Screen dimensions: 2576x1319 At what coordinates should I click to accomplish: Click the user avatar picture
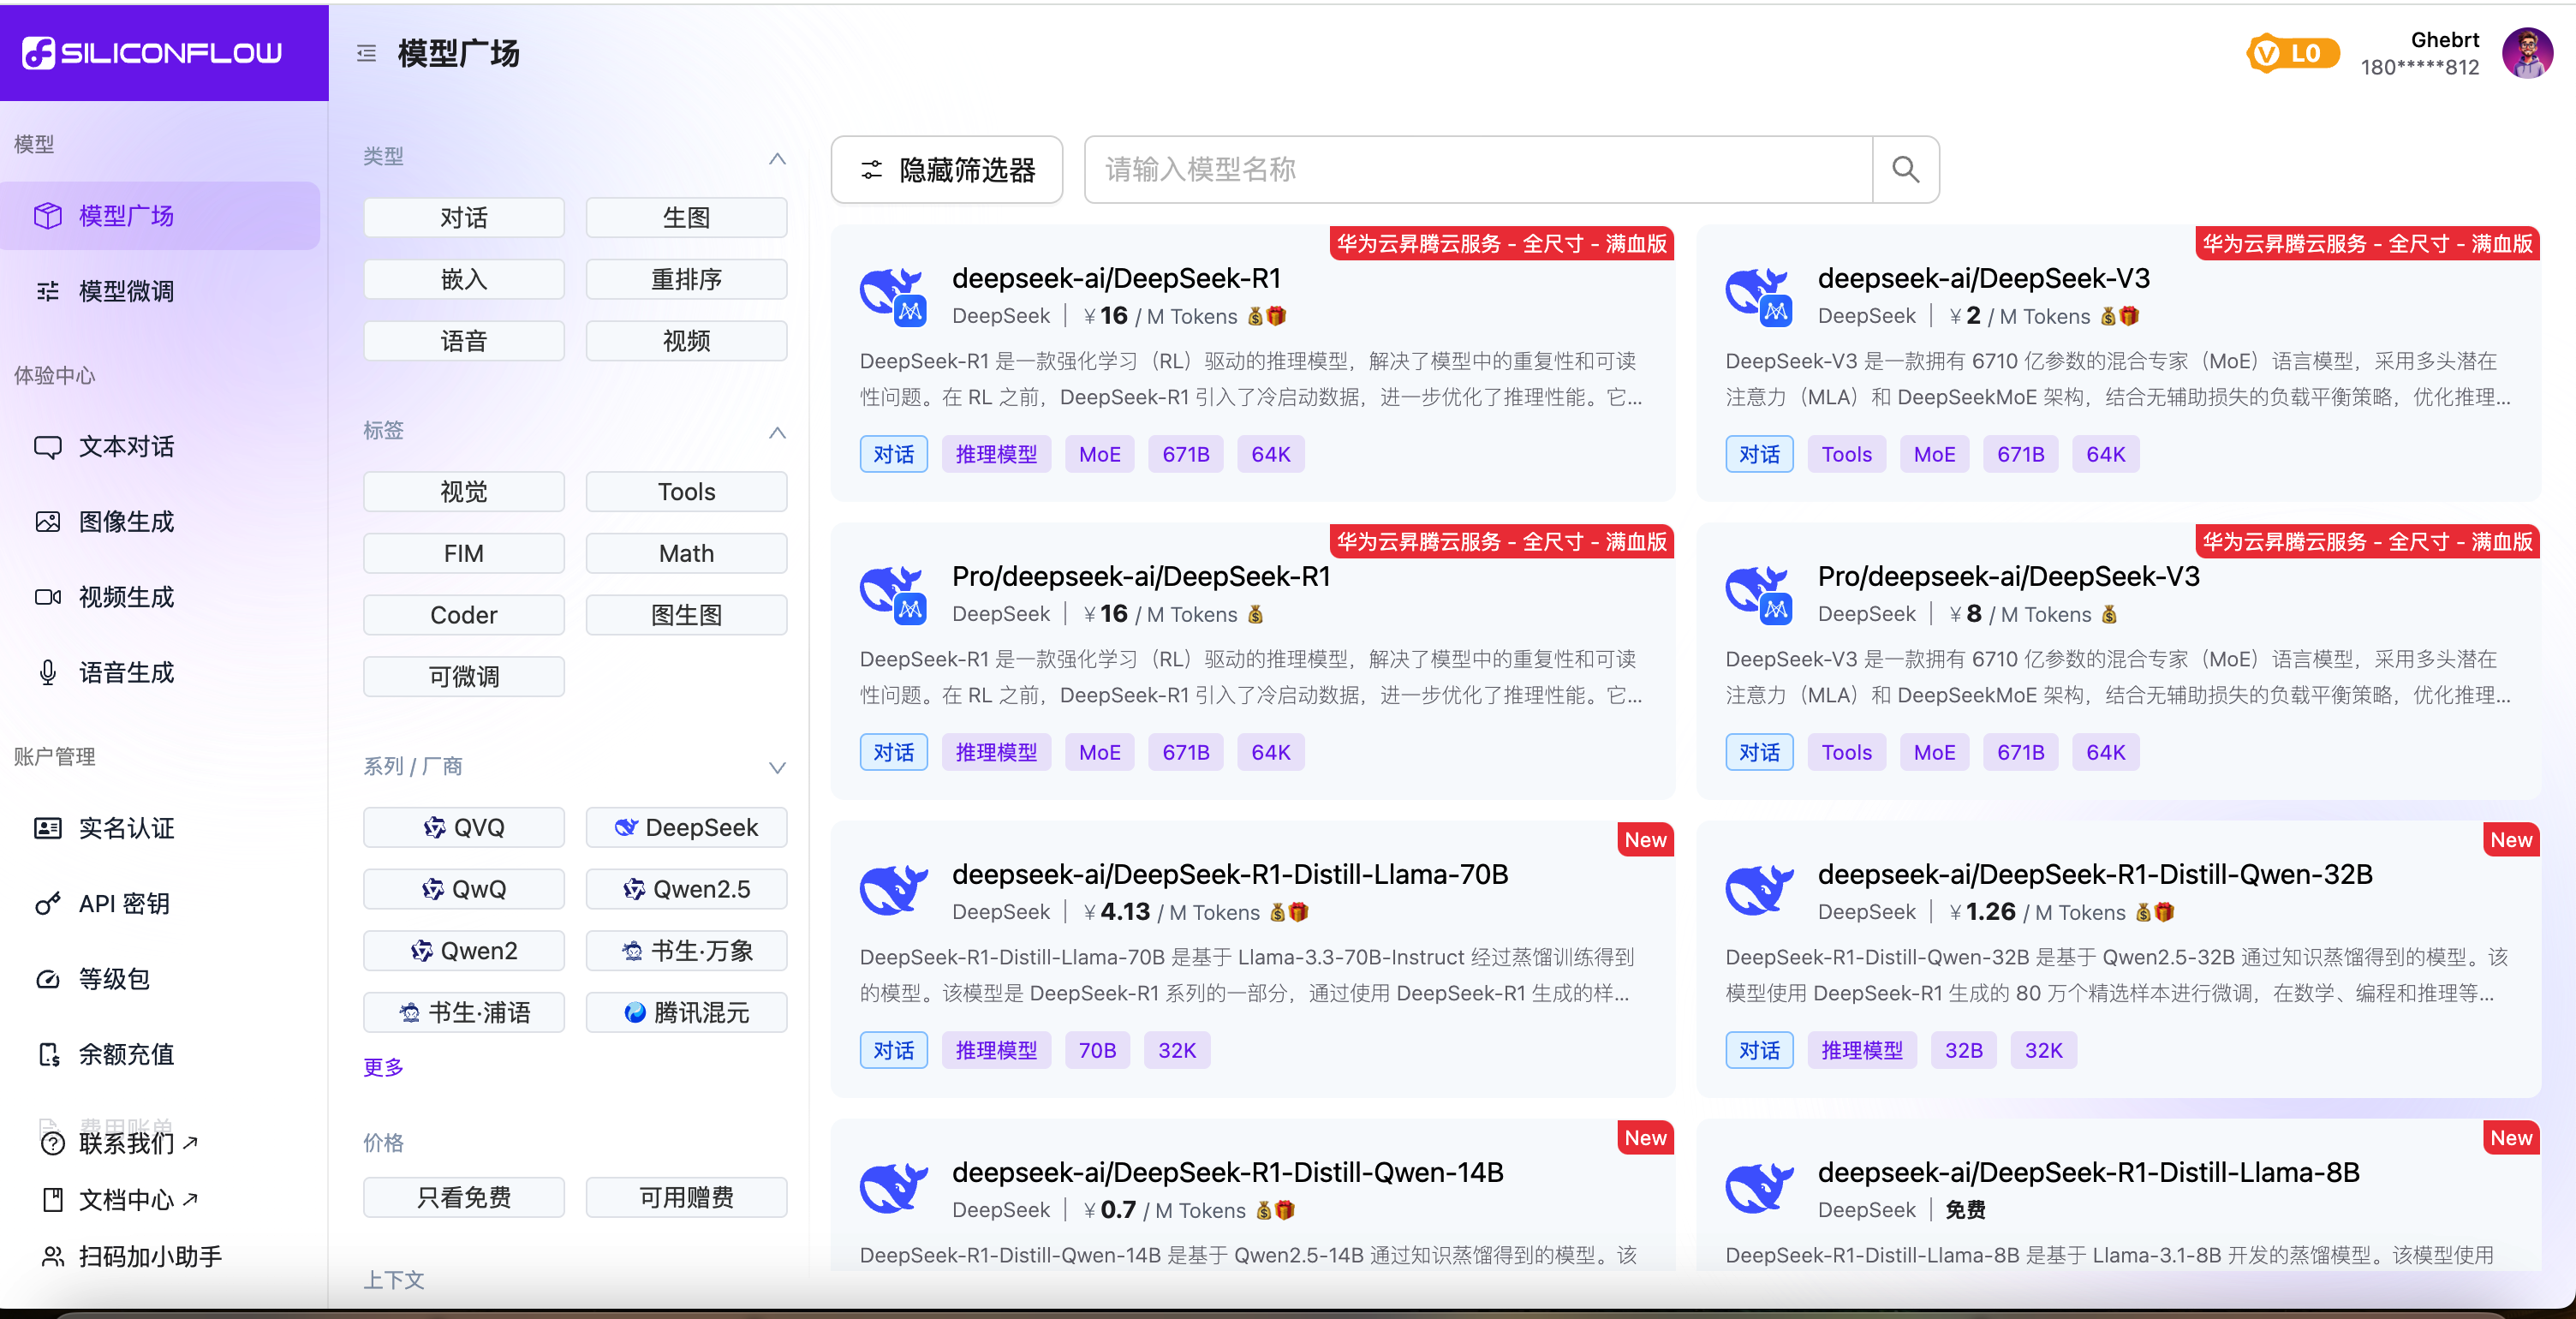(x=2527, y=53)
